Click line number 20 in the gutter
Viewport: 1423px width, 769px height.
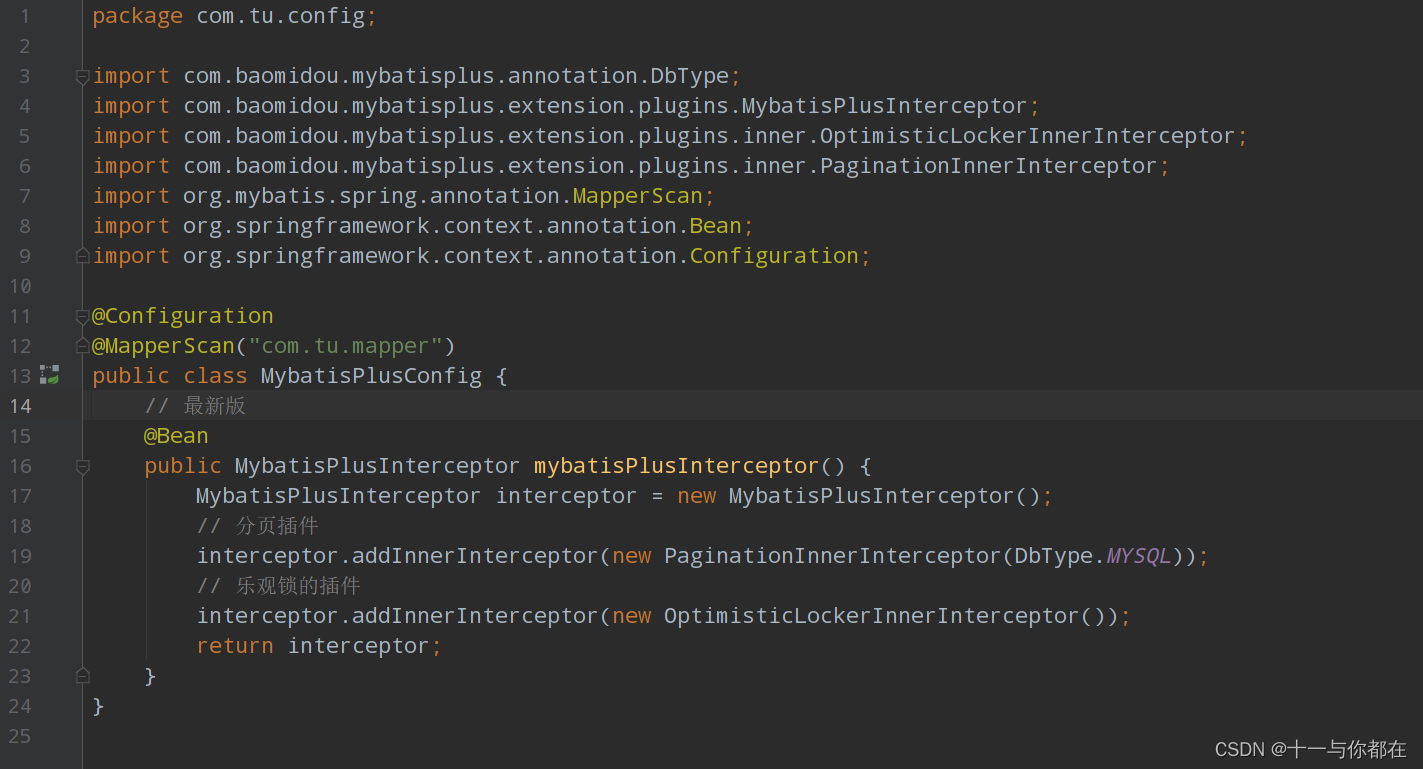coord(20,586)
